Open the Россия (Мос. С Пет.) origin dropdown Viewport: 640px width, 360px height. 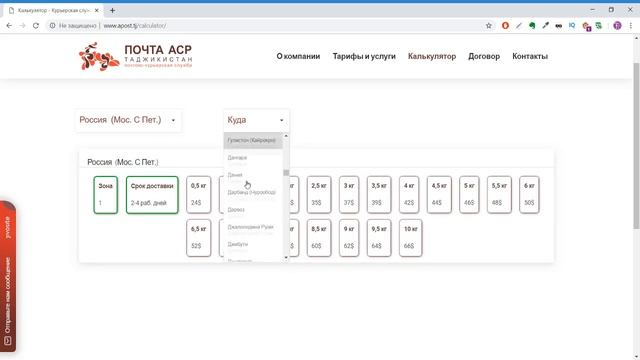click(128, 120)
